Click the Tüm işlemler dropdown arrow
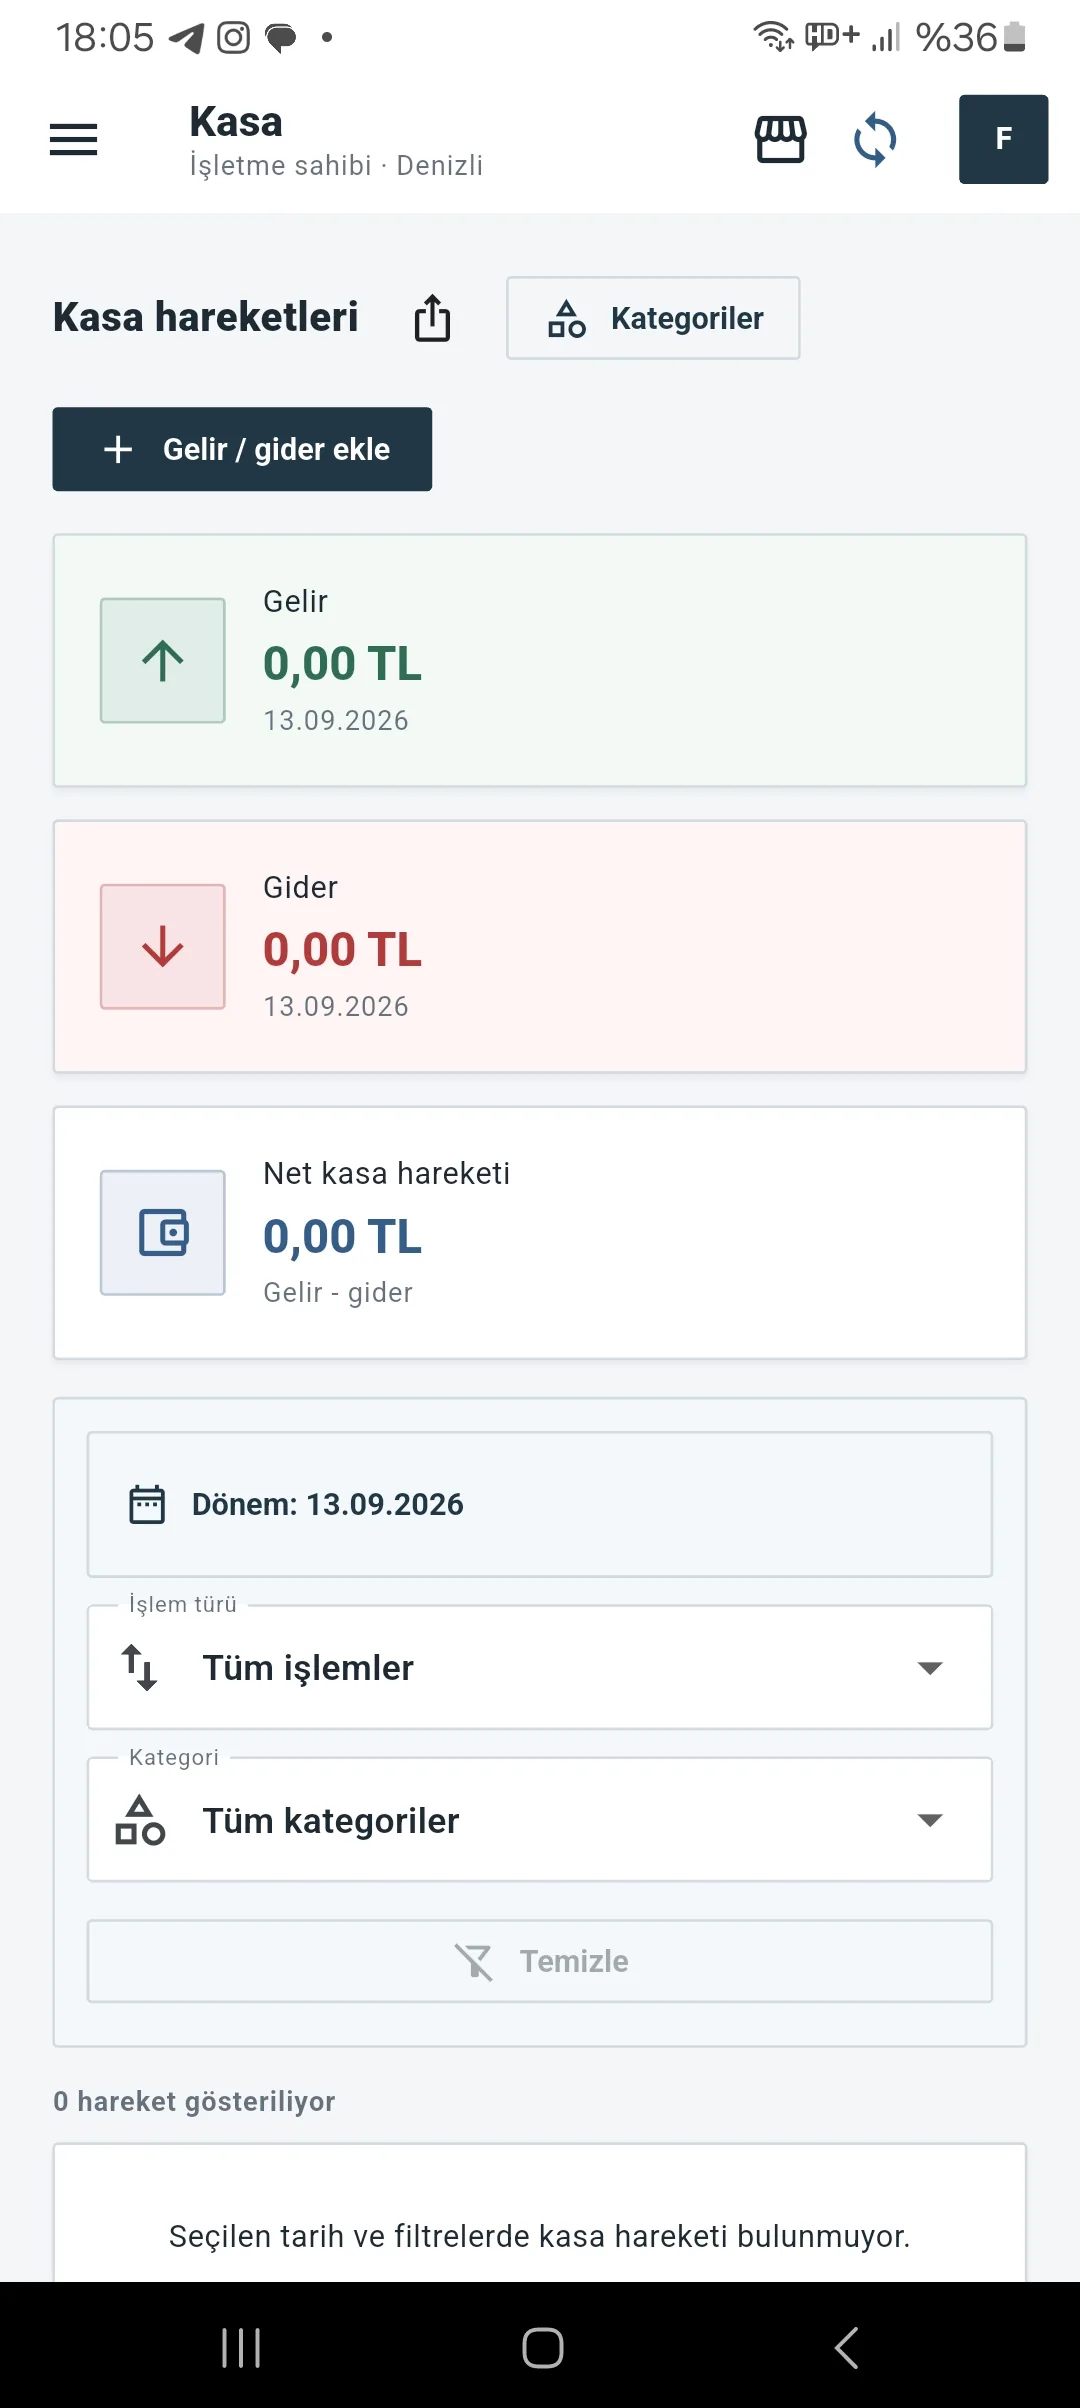 point(930,1668)
